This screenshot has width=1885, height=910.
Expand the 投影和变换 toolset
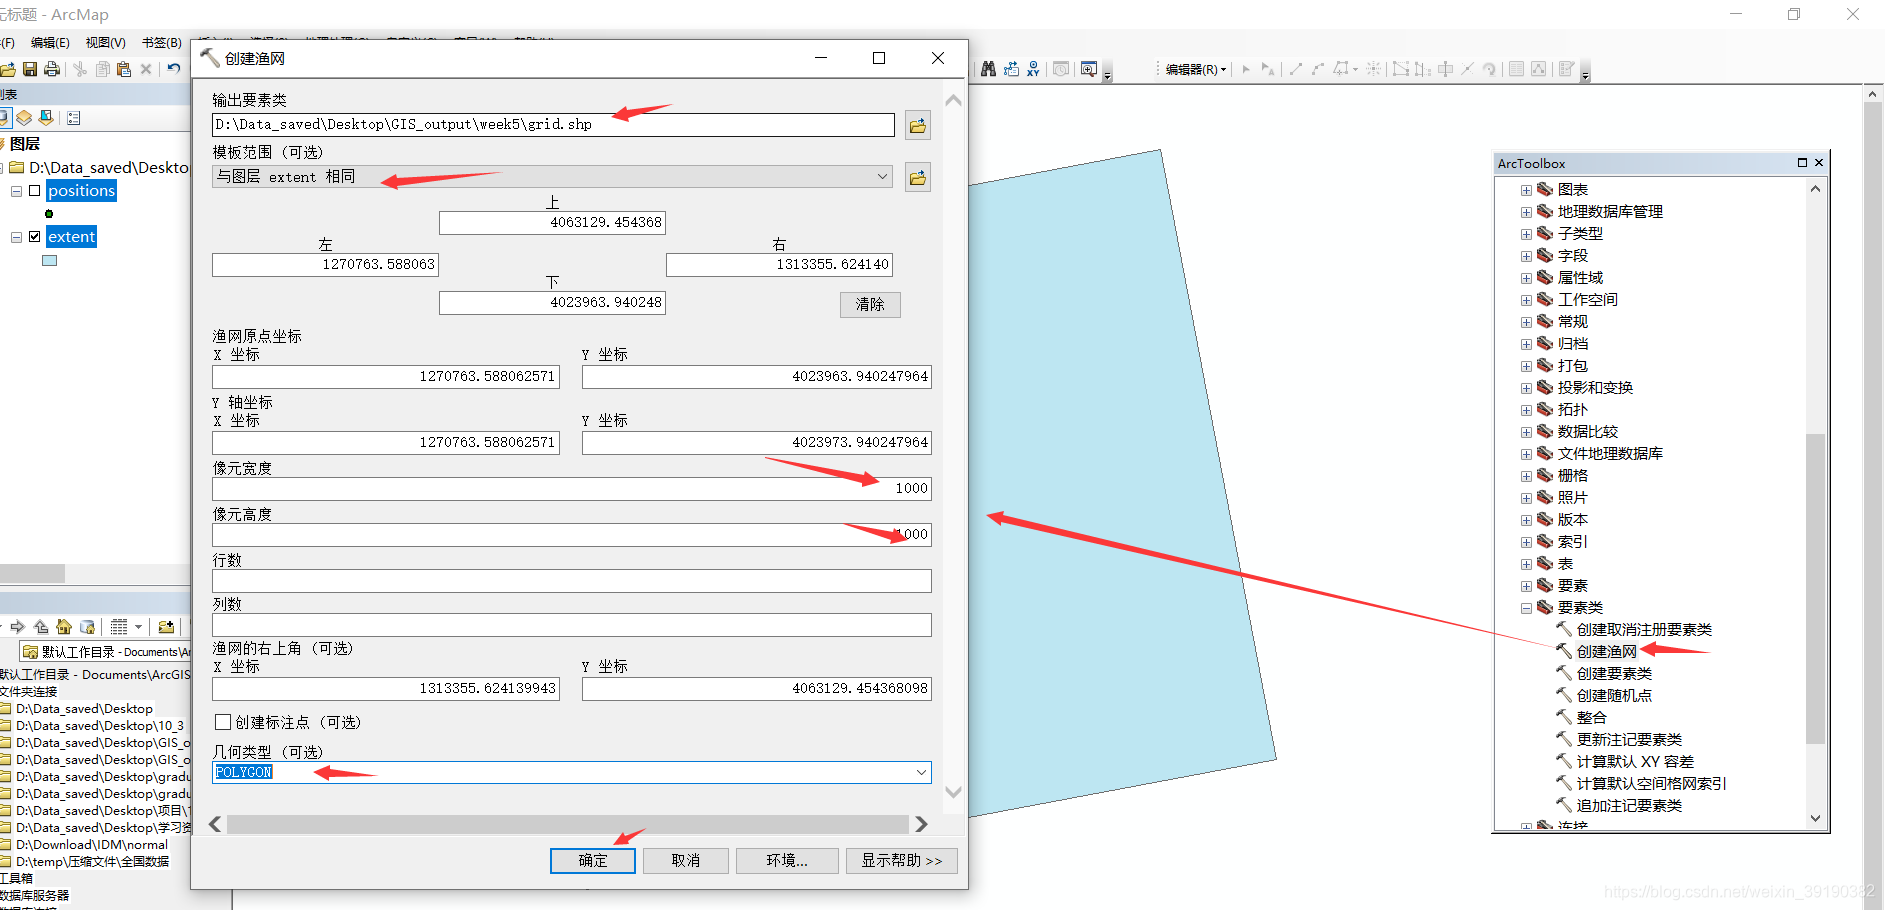[x=1526, y=388]
